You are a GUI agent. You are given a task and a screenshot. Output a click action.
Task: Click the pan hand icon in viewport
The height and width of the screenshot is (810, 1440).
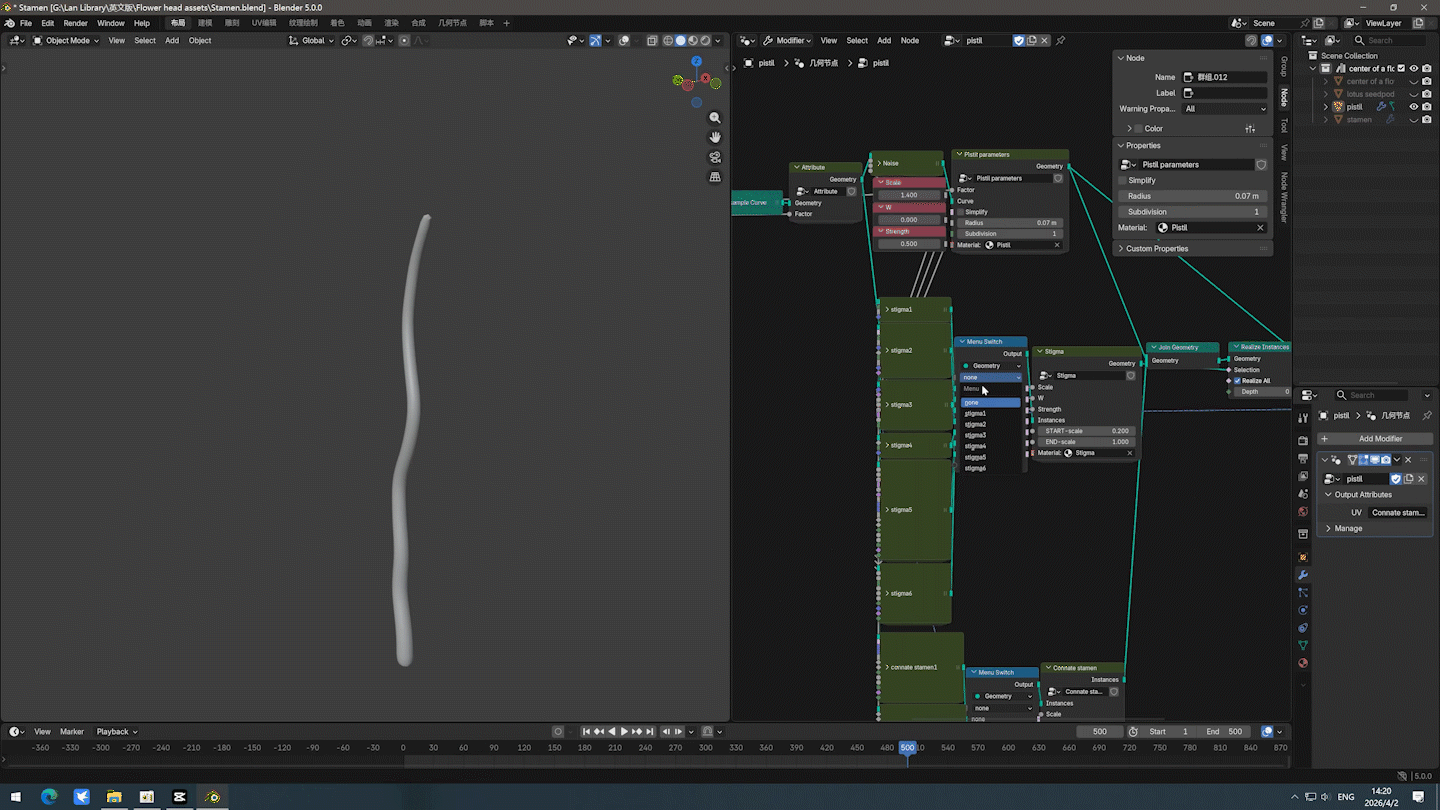pyautogui.click(x=715, y=137)
